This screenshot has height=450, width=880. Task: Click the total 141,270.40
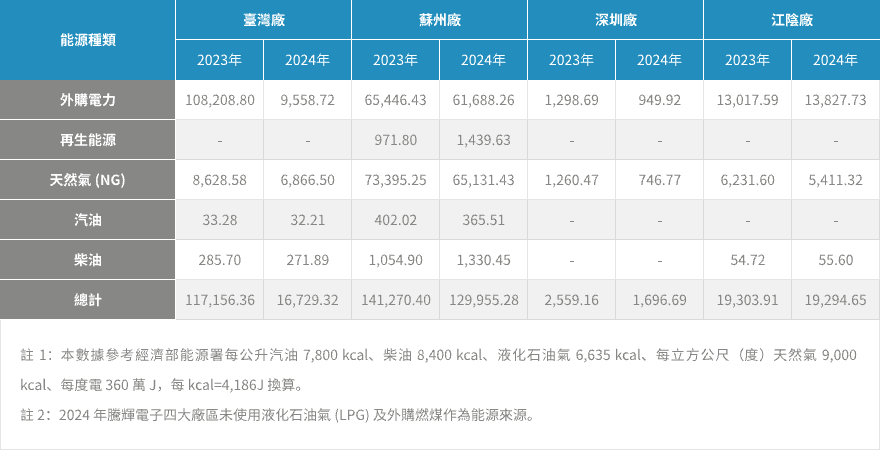click(396, 300)
